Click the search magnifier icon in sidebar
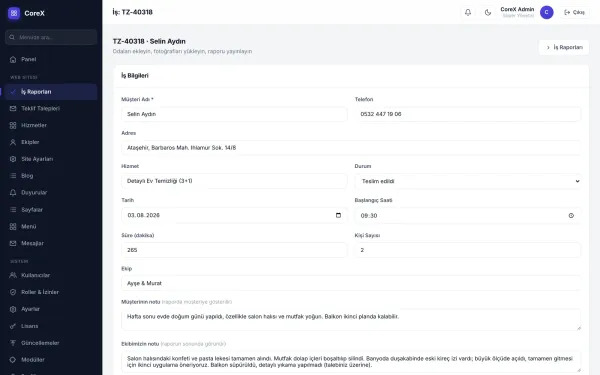Image resolution: width=600 pixels, height=375 pixels. click(x=12, y=37)
